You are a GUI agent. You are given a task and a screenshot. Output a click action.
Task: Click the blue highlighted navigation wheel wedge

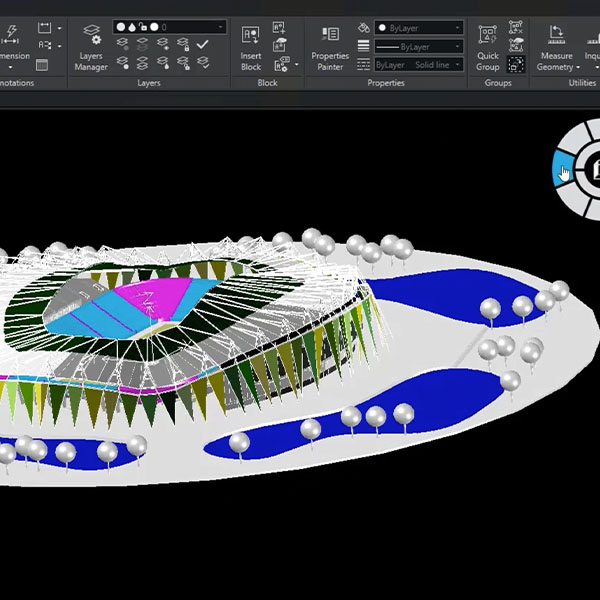pyautogui.click(x=561, y=170)
